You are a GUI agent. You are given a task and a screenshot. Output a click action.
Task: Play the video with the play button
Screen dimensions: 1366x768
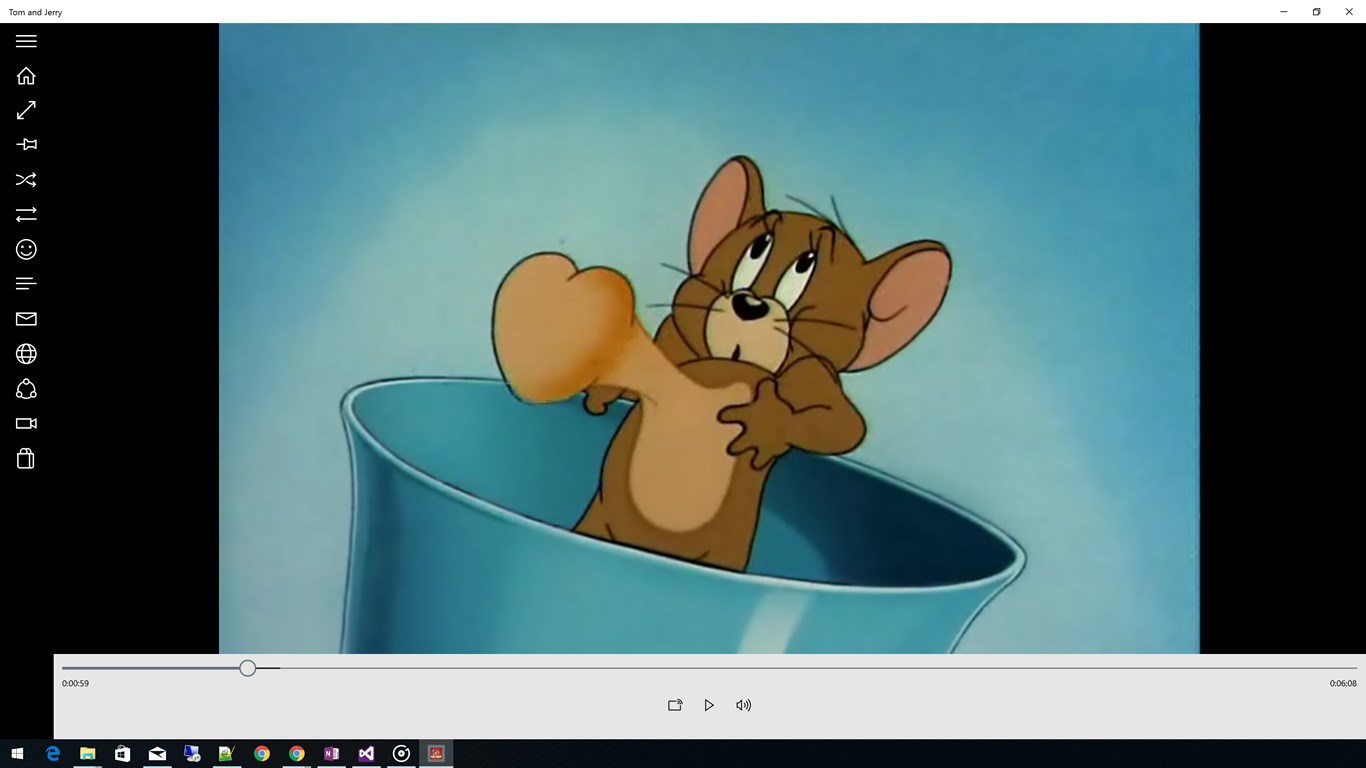(709, 705)
